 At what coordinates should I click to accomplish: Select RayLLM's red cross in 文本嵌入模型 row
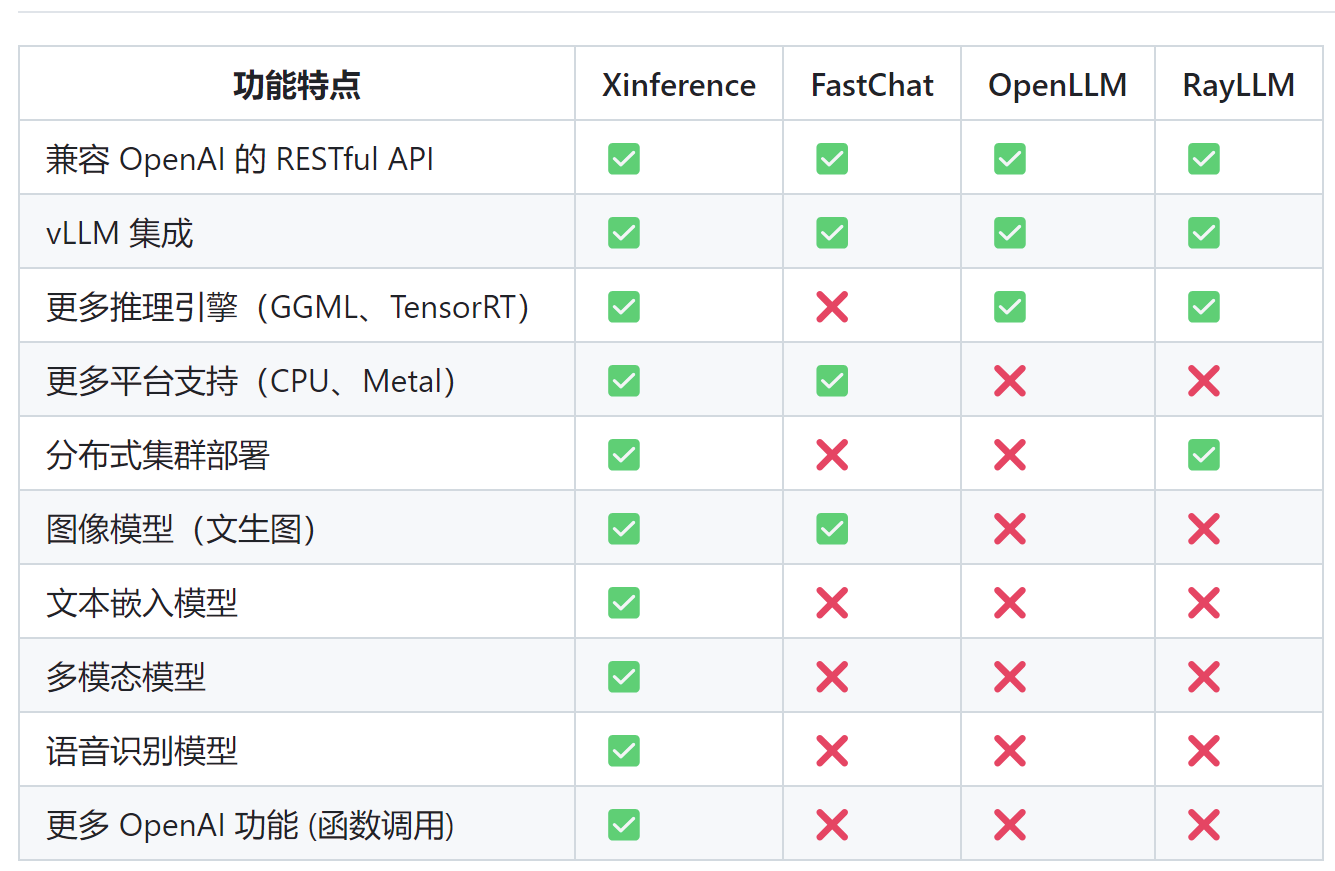[1203, 602]
